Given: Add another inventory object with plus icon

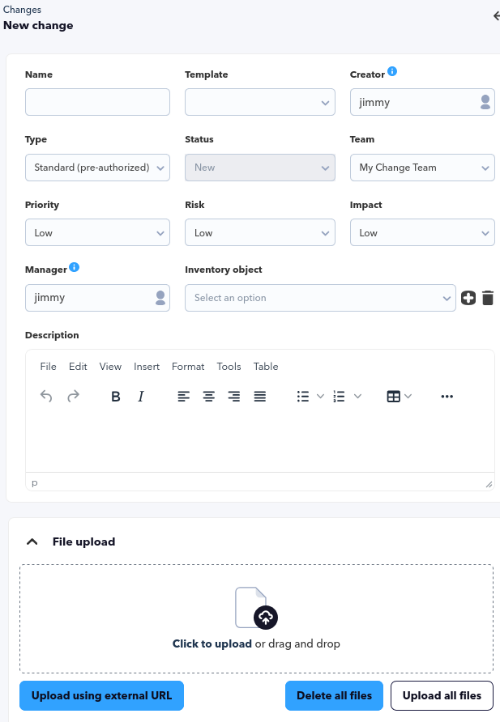Looking at the screenshot, I should tap(468, 298).
